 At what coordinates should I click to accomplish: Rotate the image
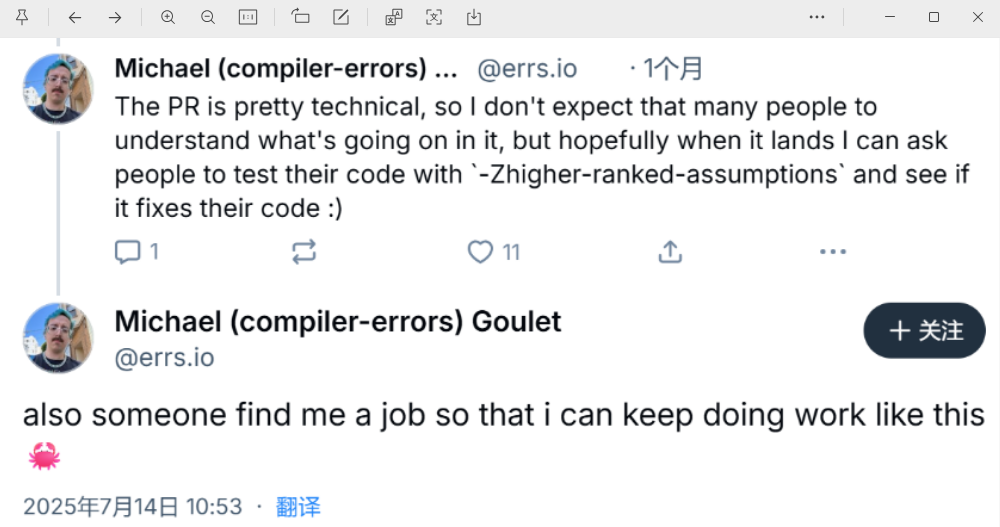tap(300, 17)
